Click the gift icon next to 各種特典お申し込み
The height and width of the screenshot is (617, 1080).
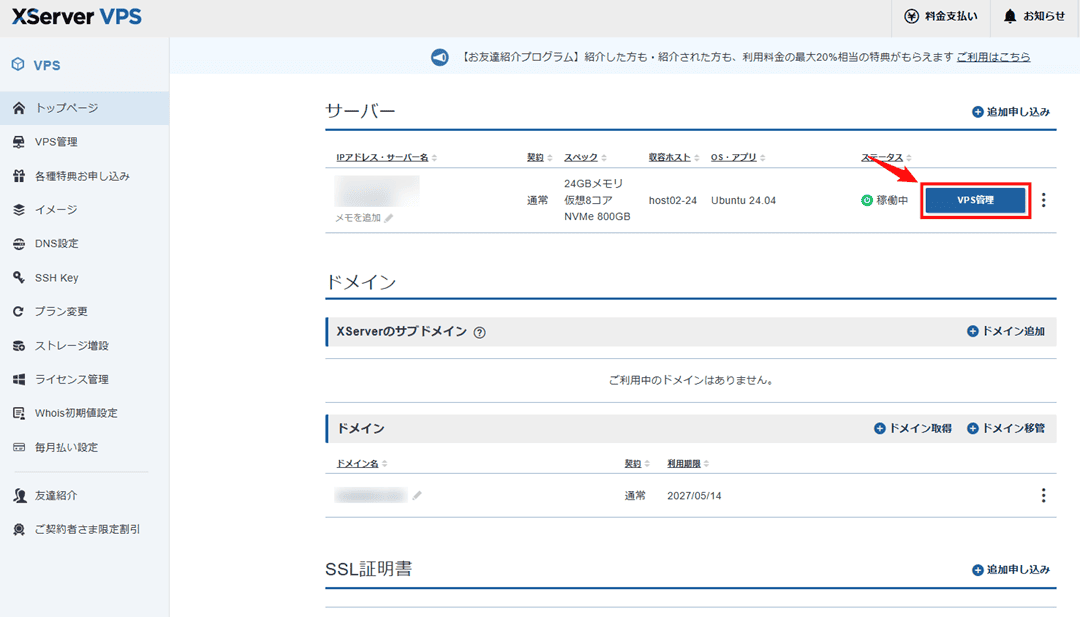tap(19, 176)
